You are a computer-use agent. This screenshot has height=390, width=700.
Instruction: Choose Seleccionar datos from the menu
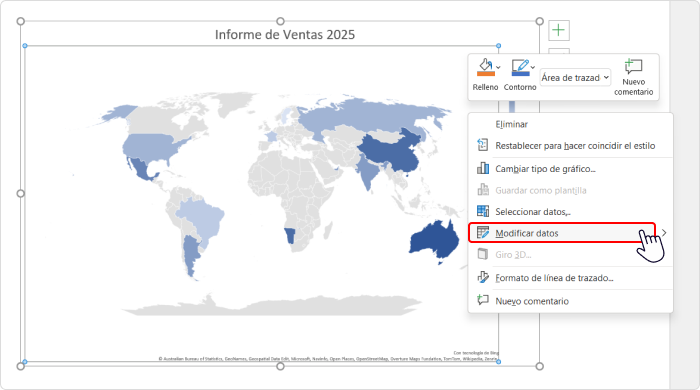click(533, 212)
